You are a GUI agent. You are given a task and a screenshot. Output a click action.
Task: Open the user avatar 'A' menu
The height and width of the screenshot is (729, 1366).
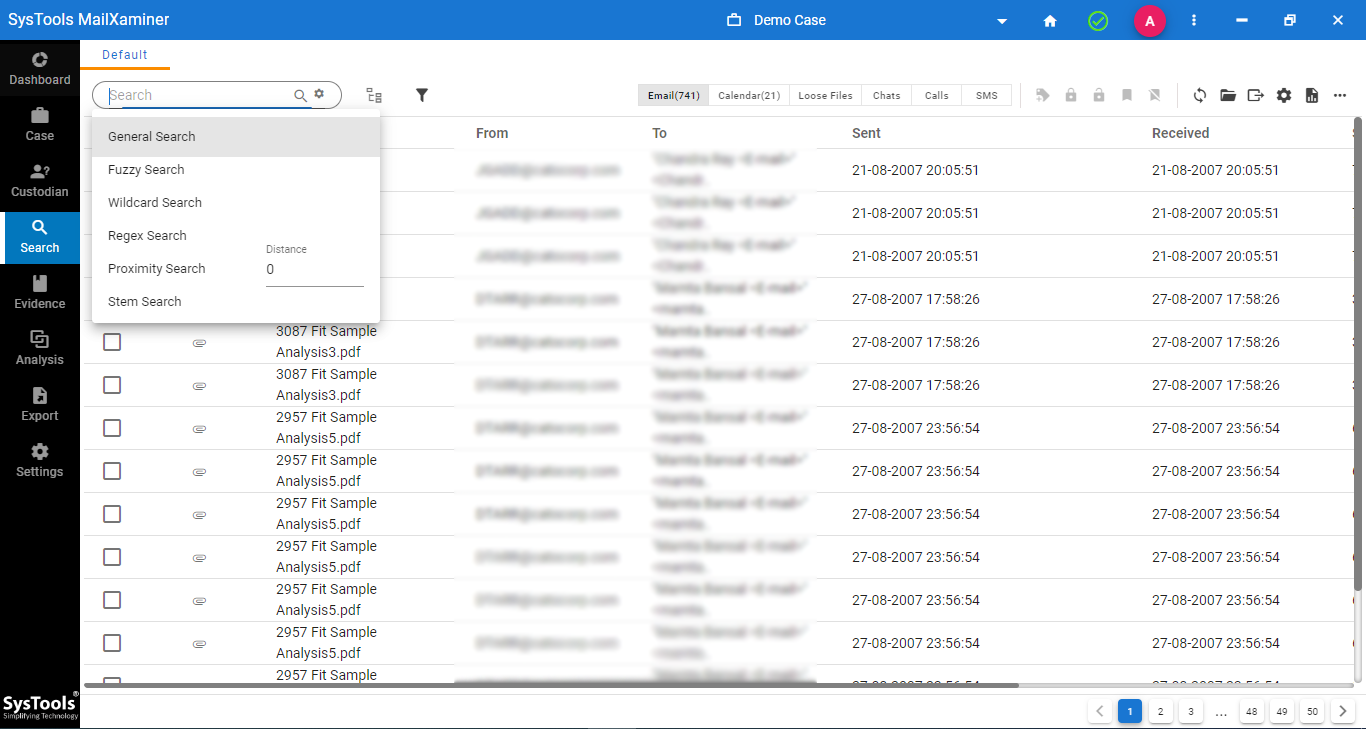click(x=1150, y=20)
